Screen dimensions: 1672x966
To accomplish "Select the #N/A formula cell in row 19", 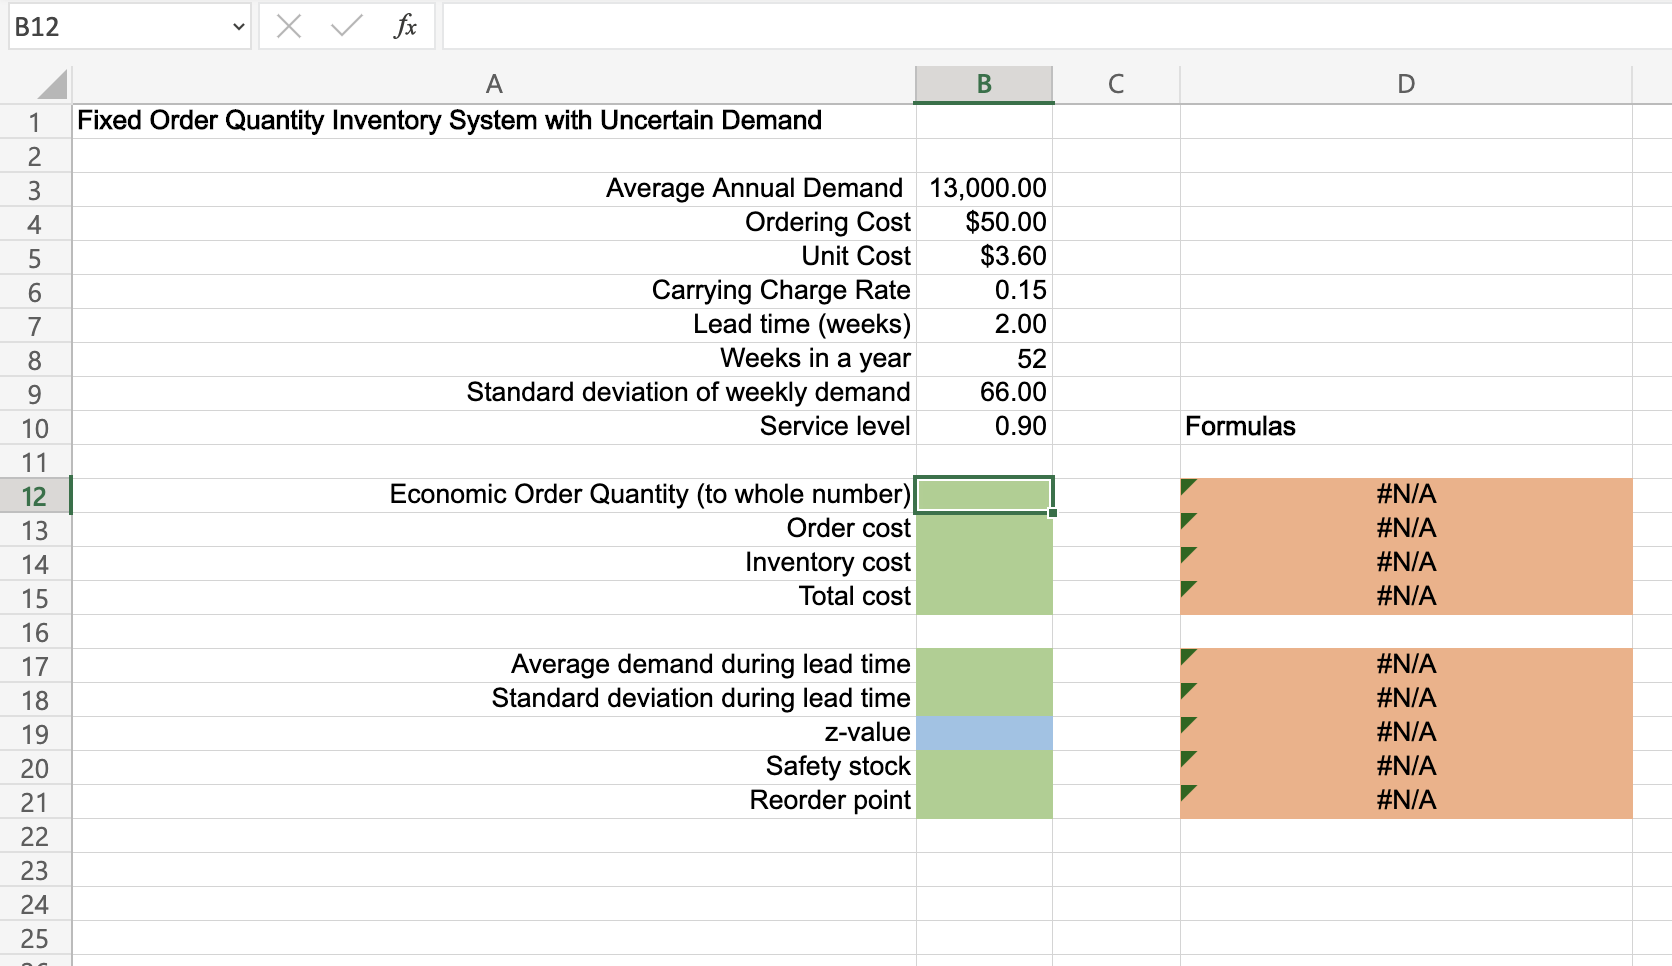I will (1406, 733).
